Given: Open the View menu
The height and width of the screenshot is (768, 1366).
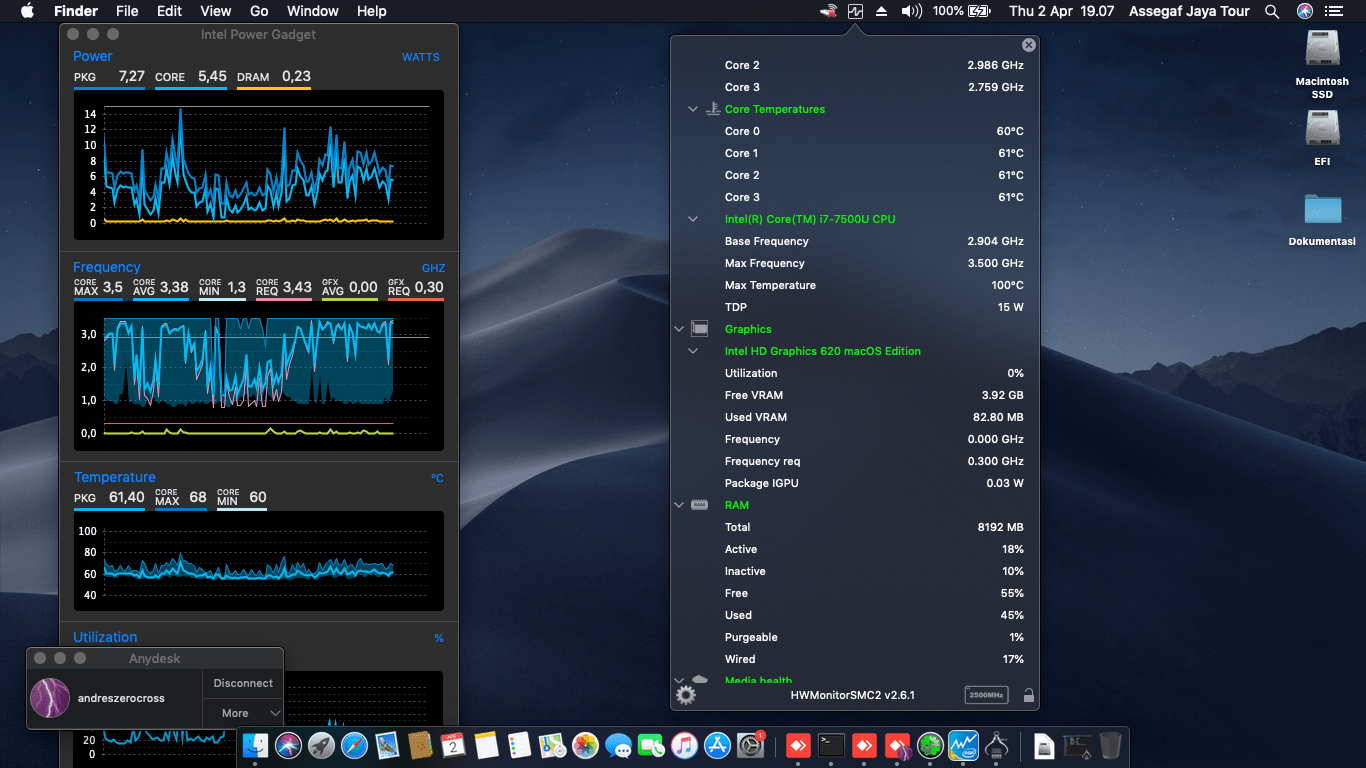Looking at the screenshot, I should coord(216,11).
